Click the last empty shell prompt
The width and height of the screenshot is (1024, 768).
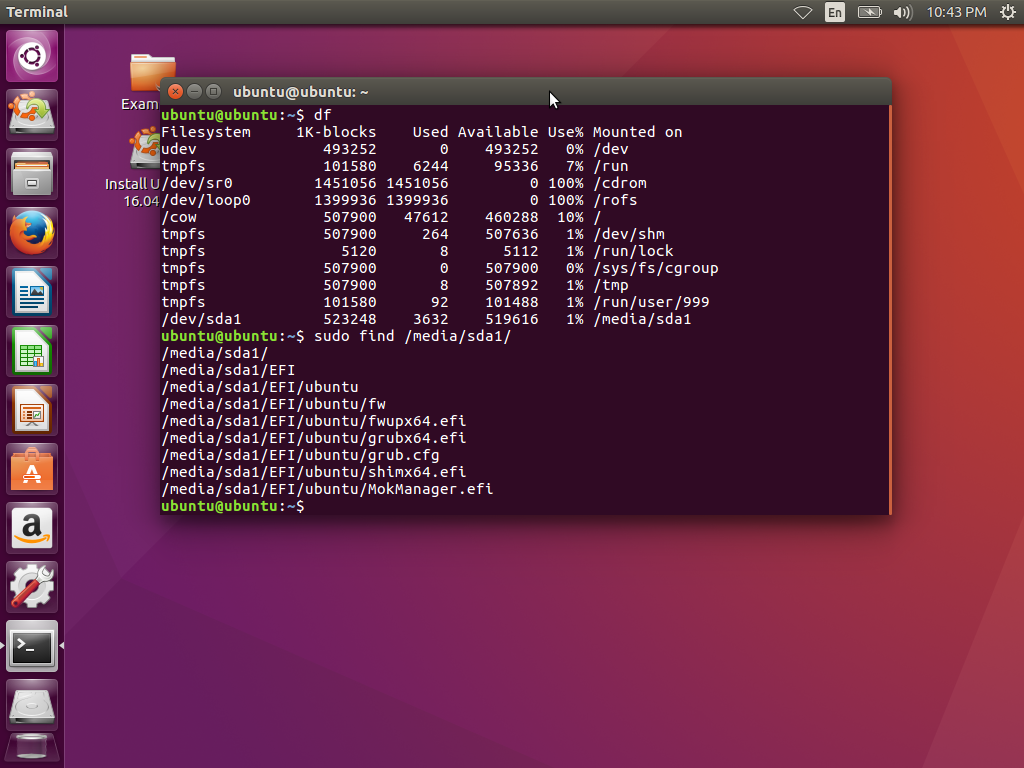pyautogui.click(x=232, y=506)
